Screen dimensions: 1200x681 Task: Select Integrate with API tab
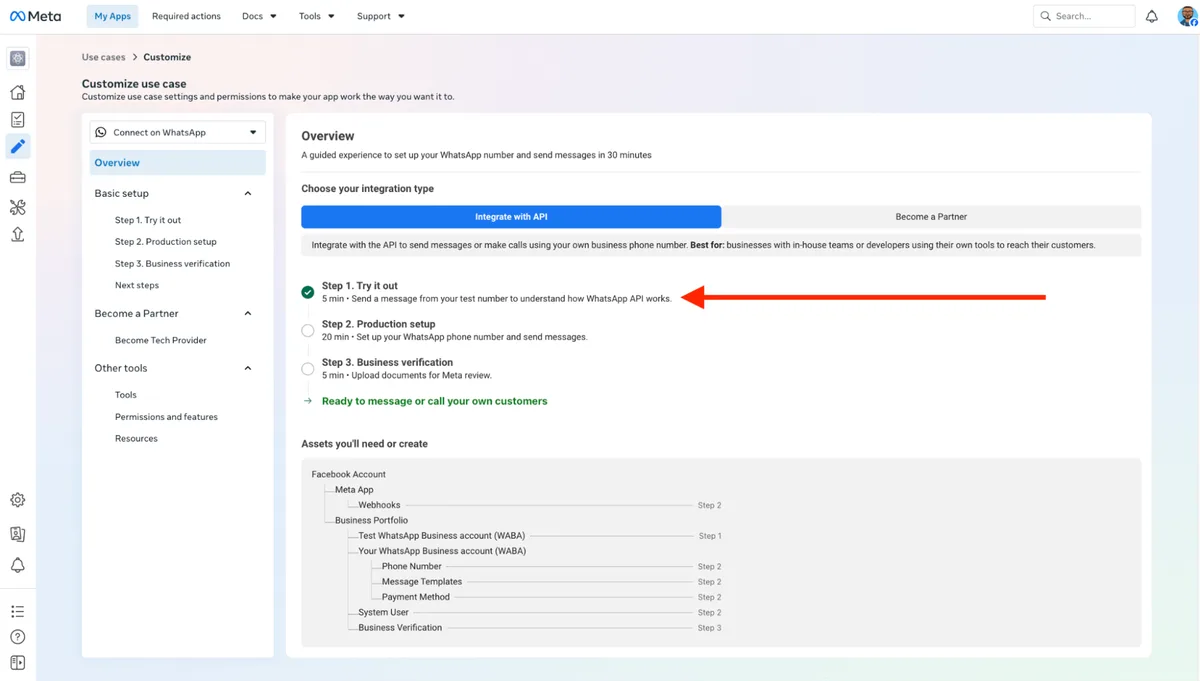click(511, 217)
